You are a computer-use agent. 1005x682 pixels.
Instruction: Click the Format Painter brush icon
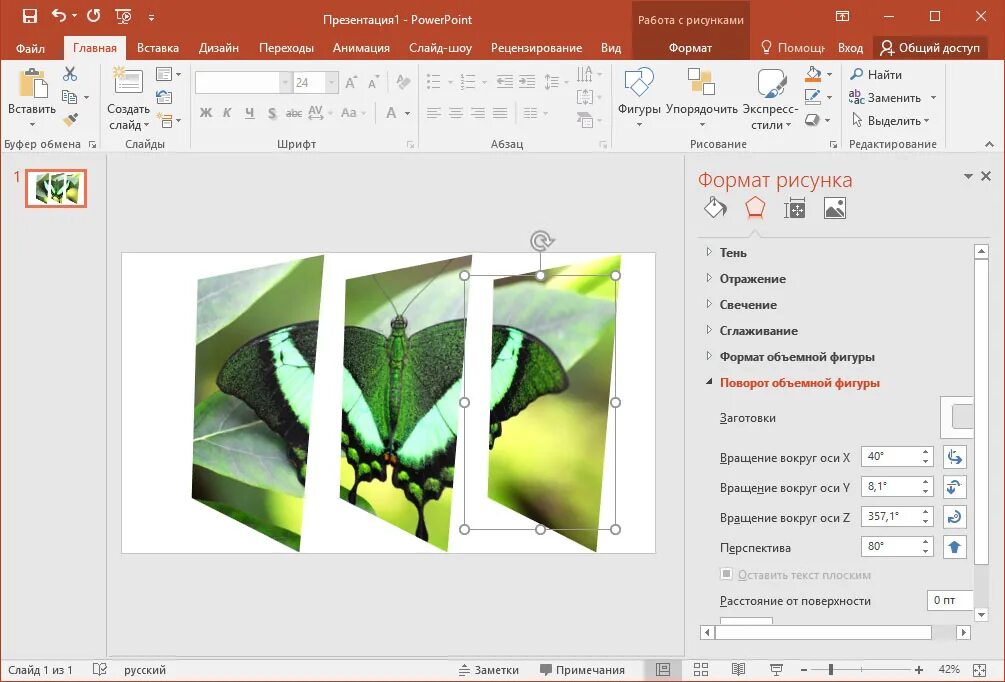70,120
